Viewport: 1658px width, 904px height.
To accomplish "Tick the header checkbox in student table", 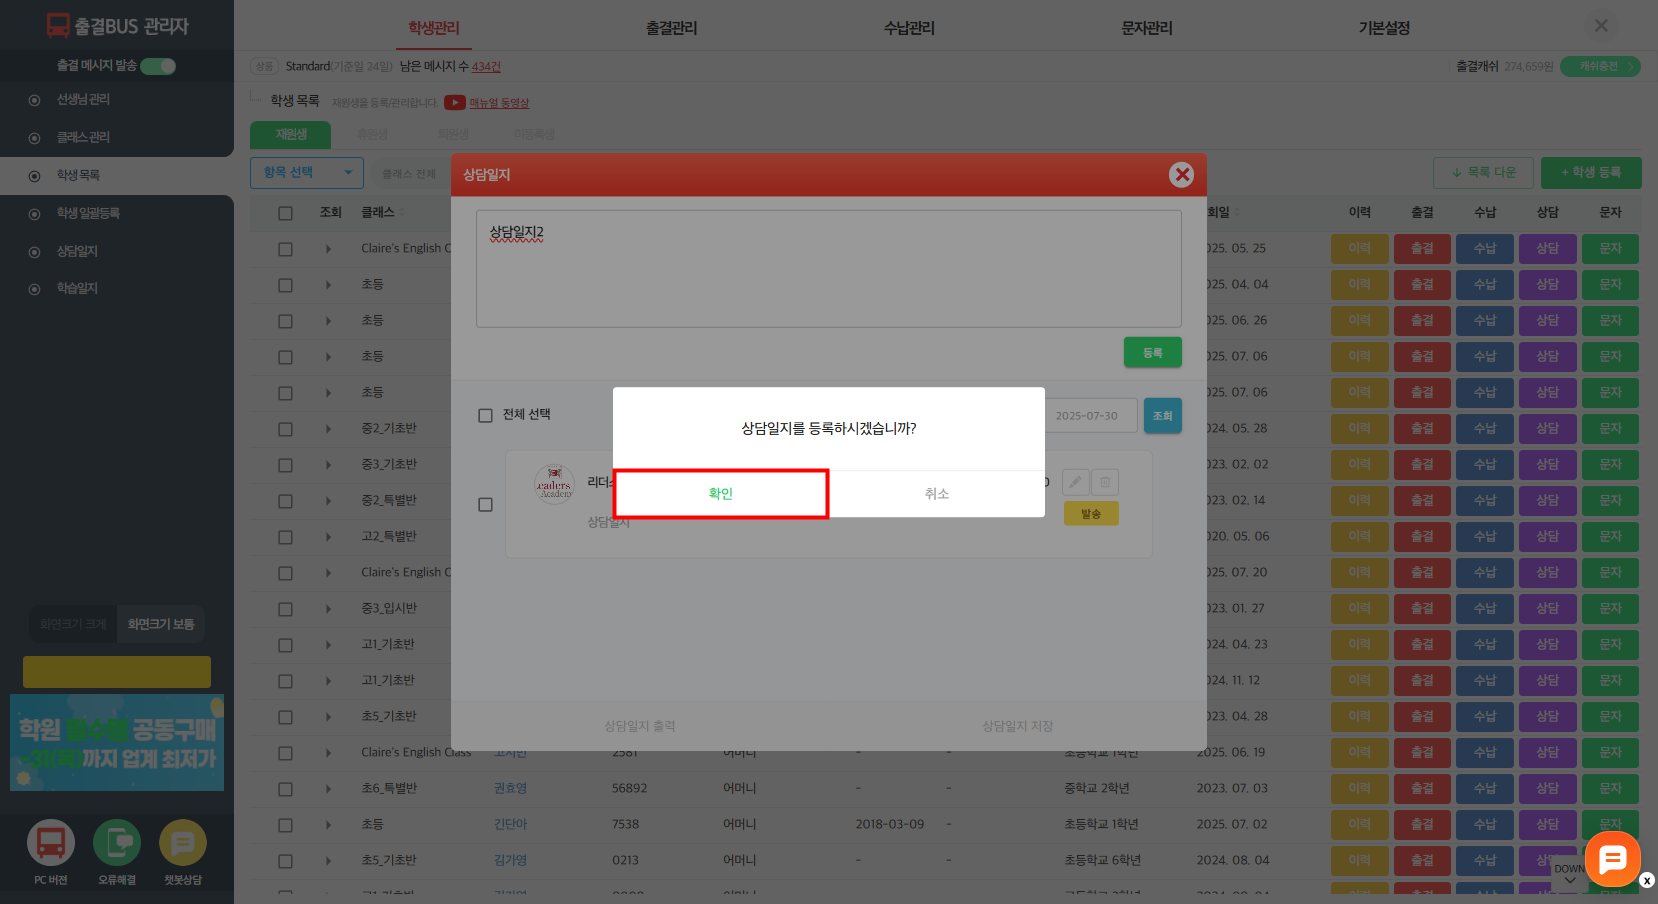I will [286, 213].
